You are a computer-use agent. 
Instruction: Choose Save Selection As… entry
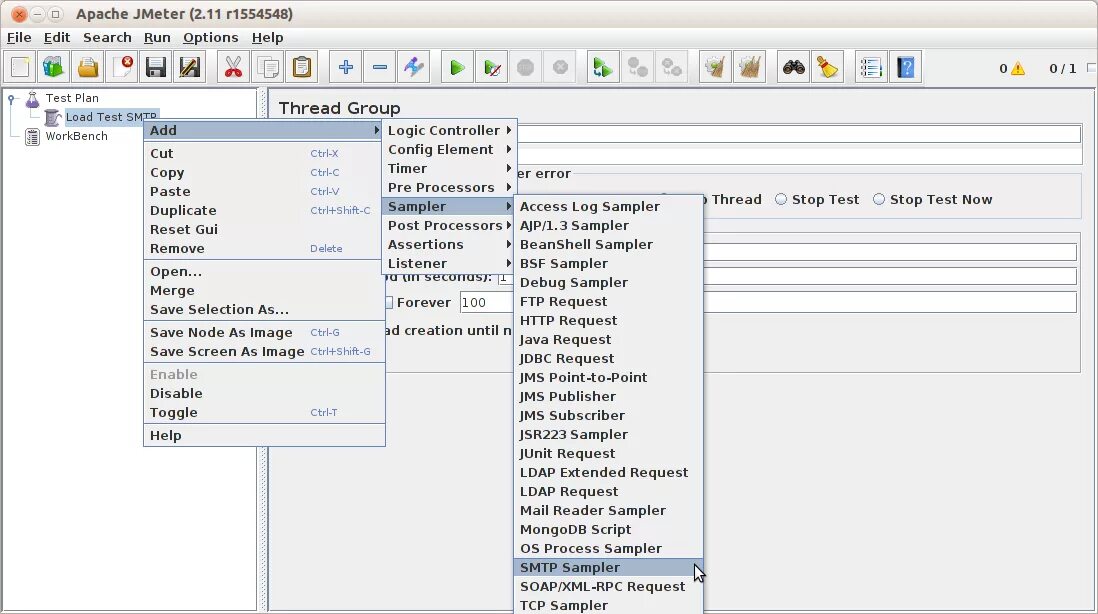(x=264, y=309)
